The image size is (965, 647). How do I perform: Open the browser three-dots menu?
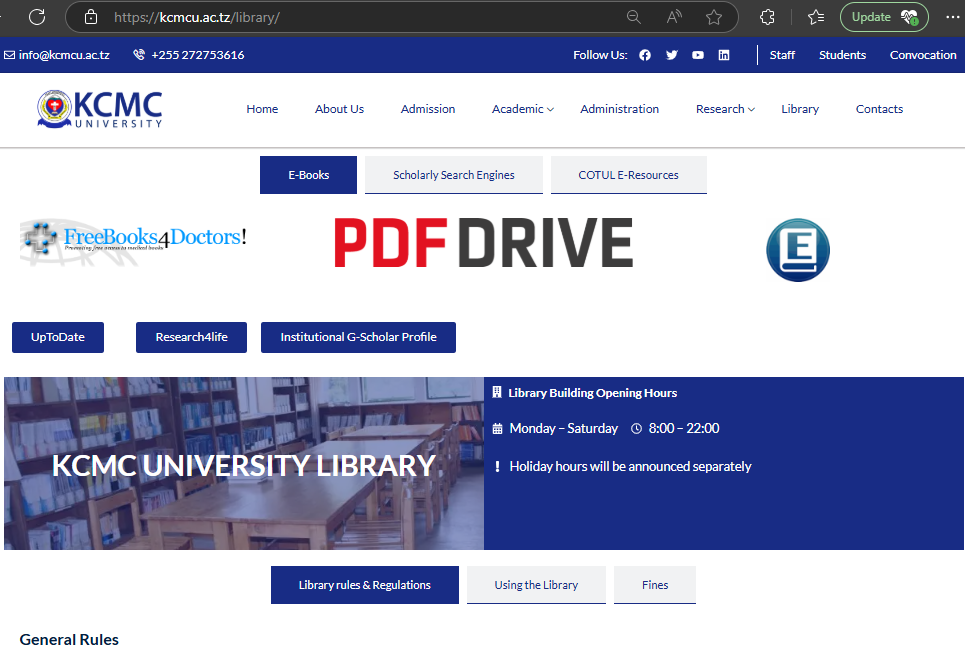pyautogui.click(x=952, y=17)
